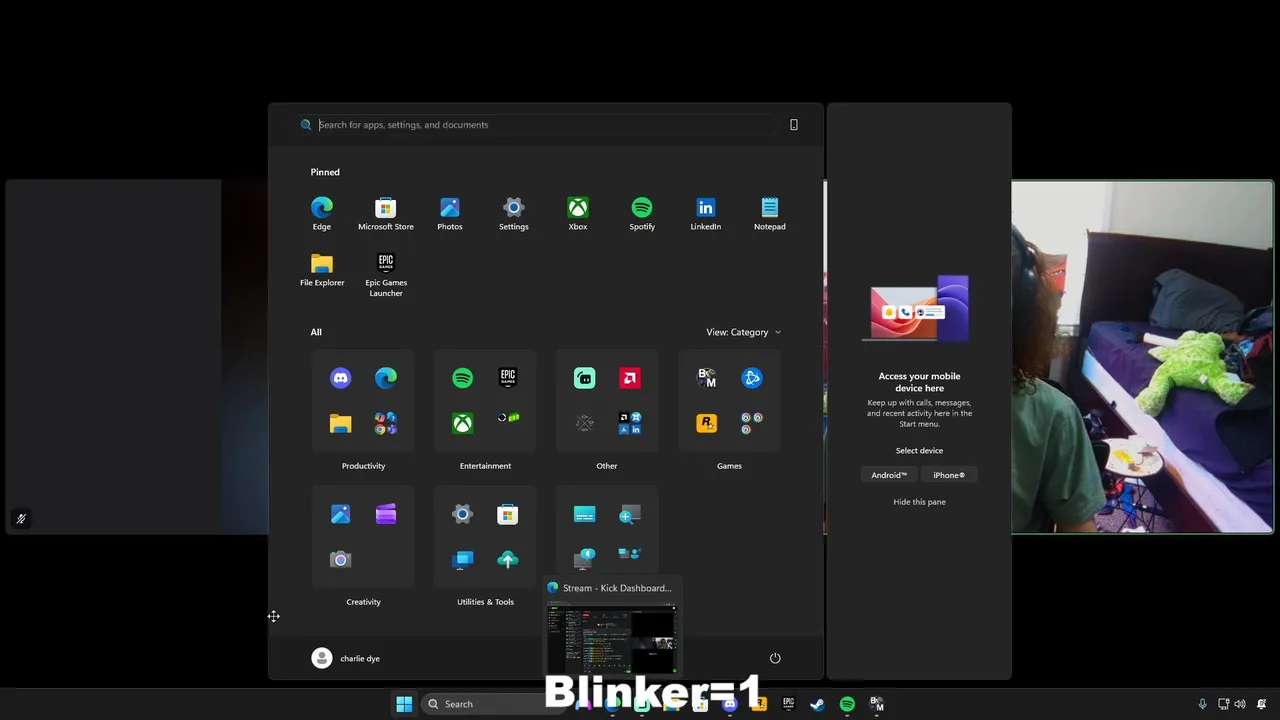
Task: Open pinned Microsoft Store app
Action: (385, 213)
